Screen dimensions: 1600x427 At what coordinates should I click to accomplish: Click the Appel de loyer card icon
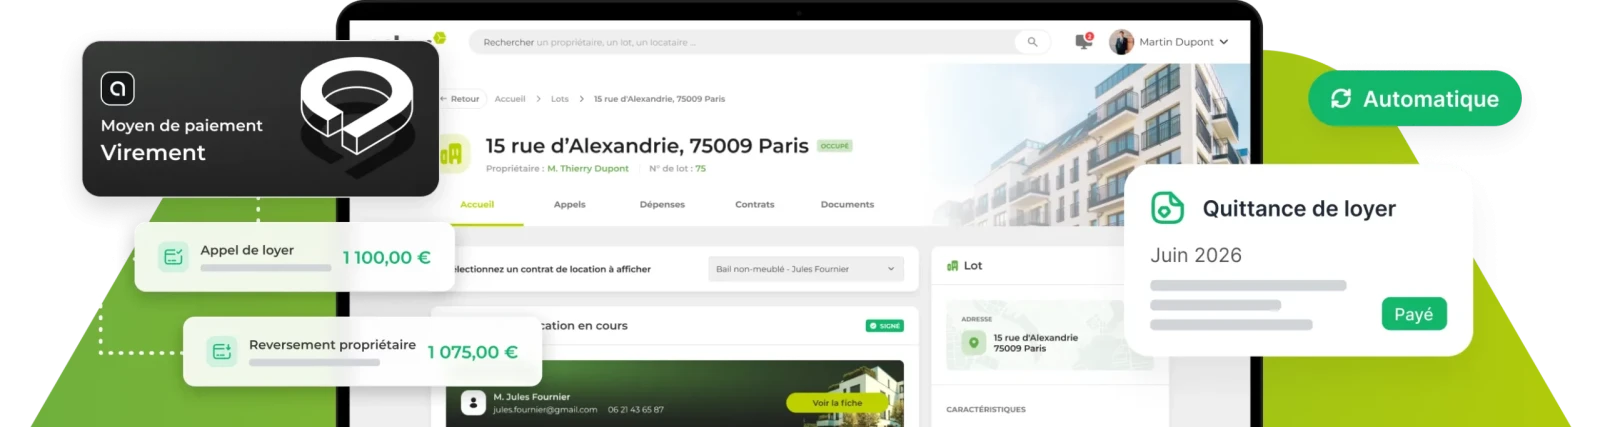pos(173,257)
